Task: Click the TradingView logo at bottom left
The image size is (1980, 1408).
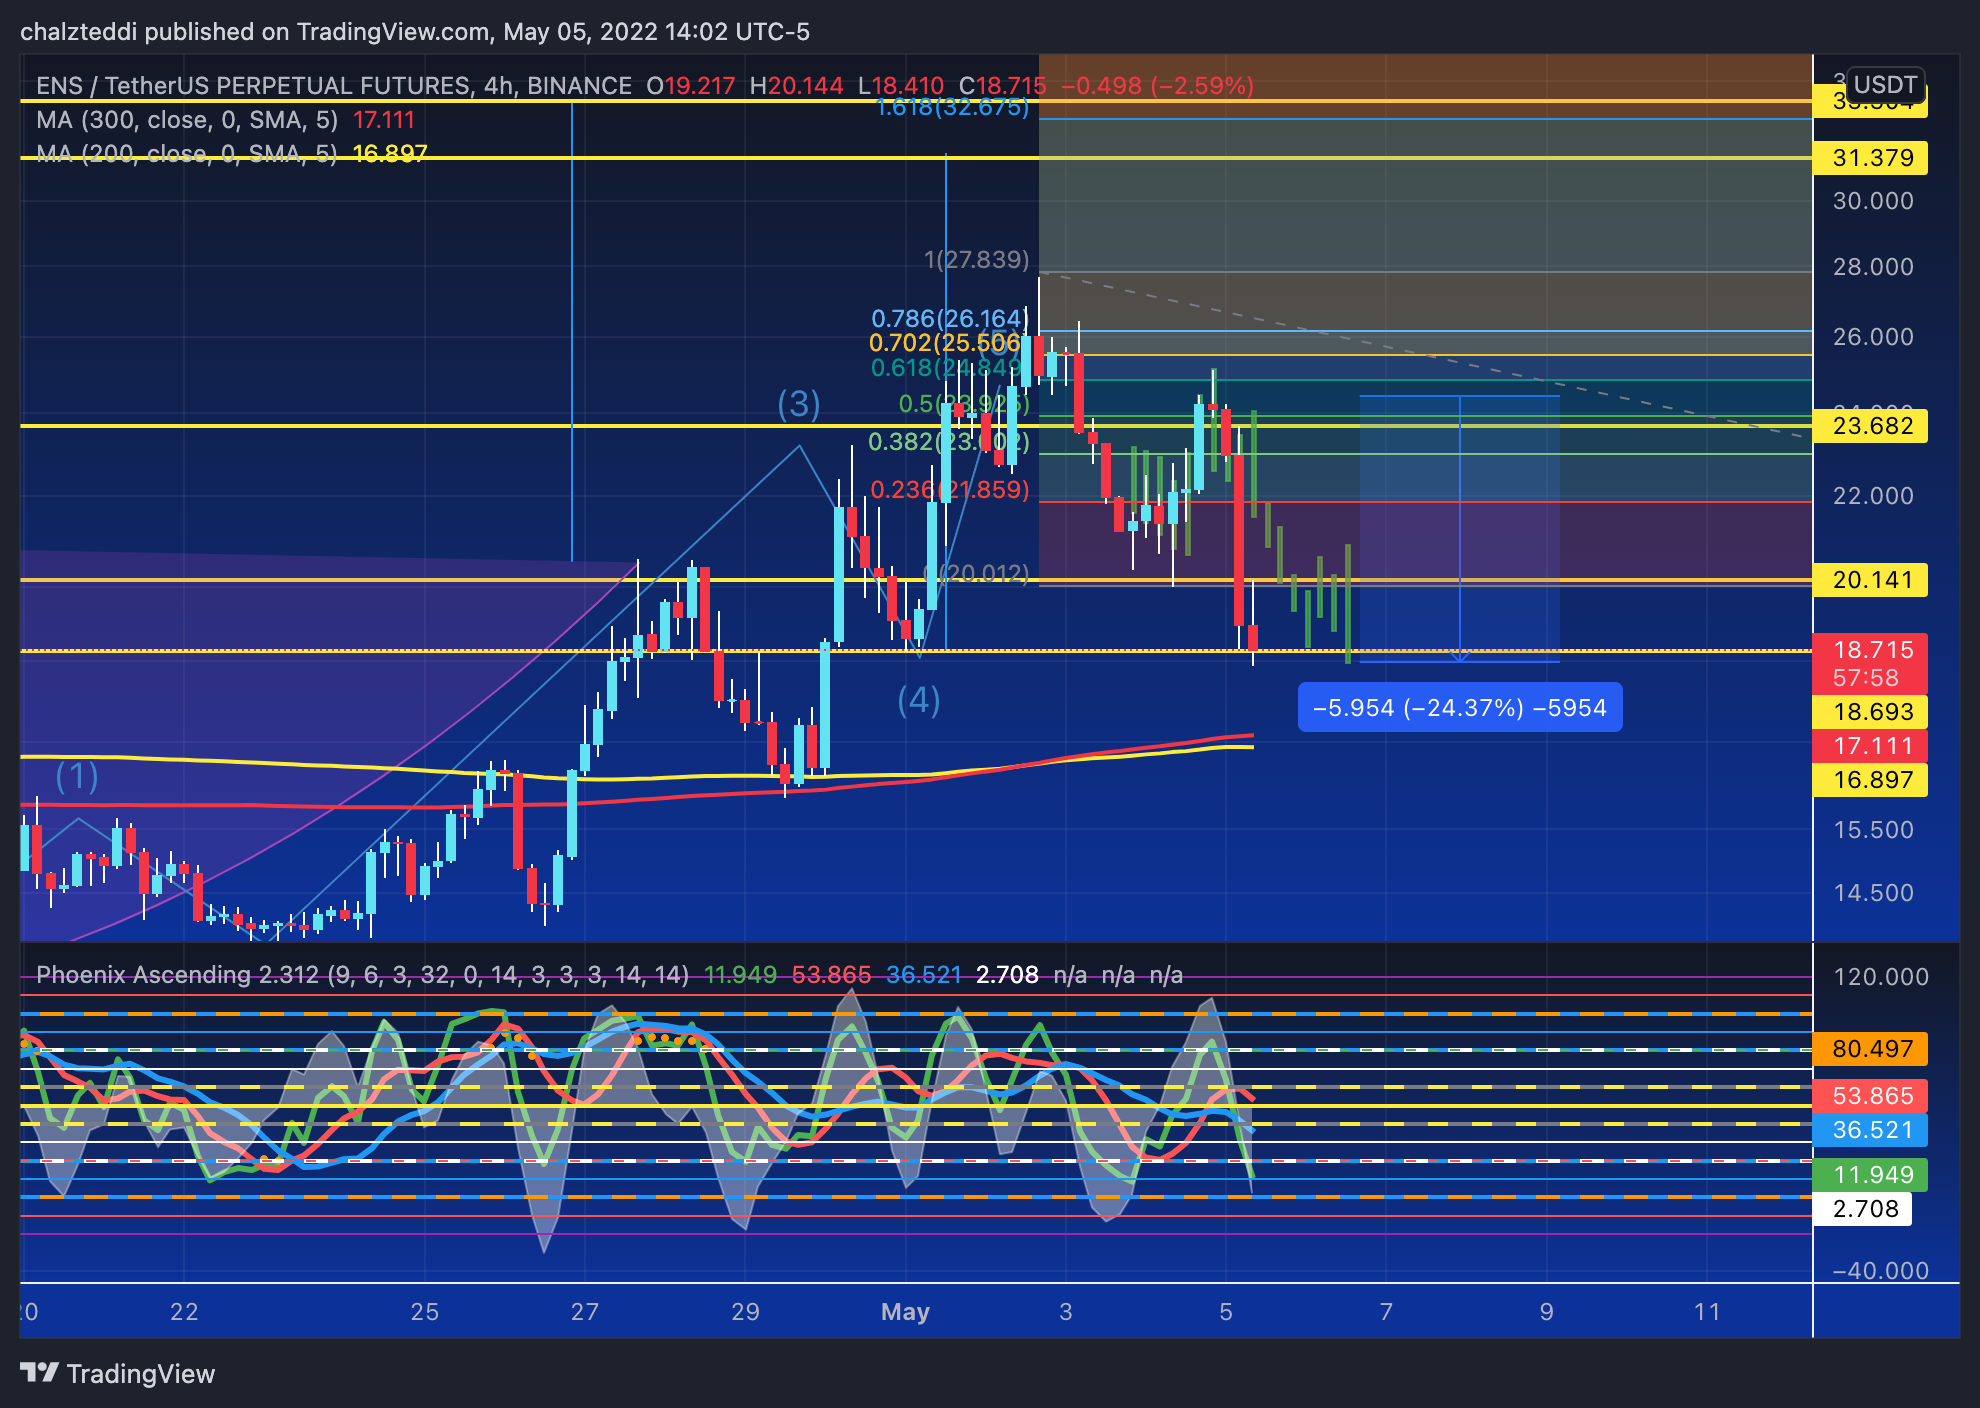Action: pyautogui.click(x=118, y=1374)
